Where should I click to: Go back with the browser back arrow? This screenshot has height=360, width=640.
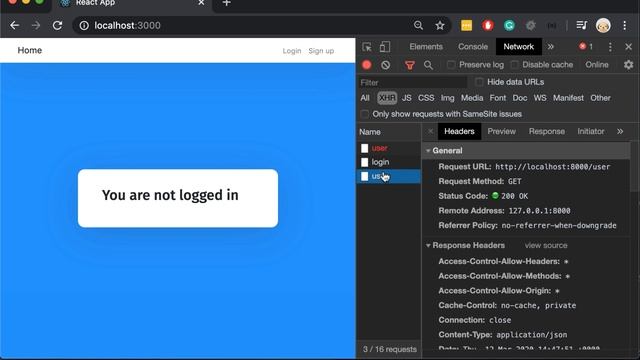(15, 25)
